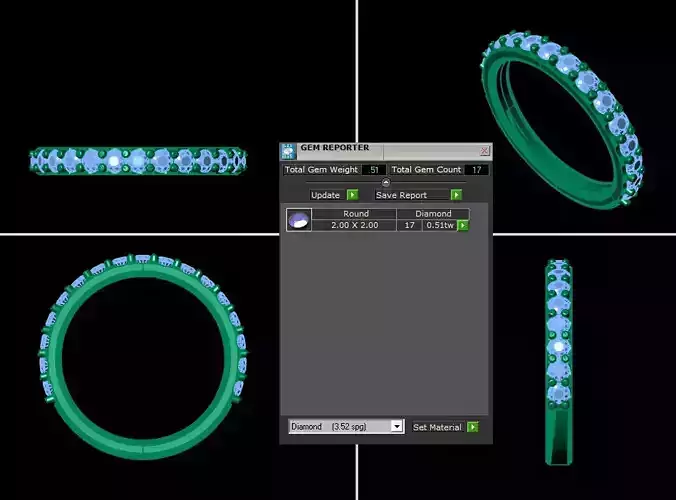676x500 pixels.
Task: Click the GEM REPORTER title text
Action: (x=335, y=147)
